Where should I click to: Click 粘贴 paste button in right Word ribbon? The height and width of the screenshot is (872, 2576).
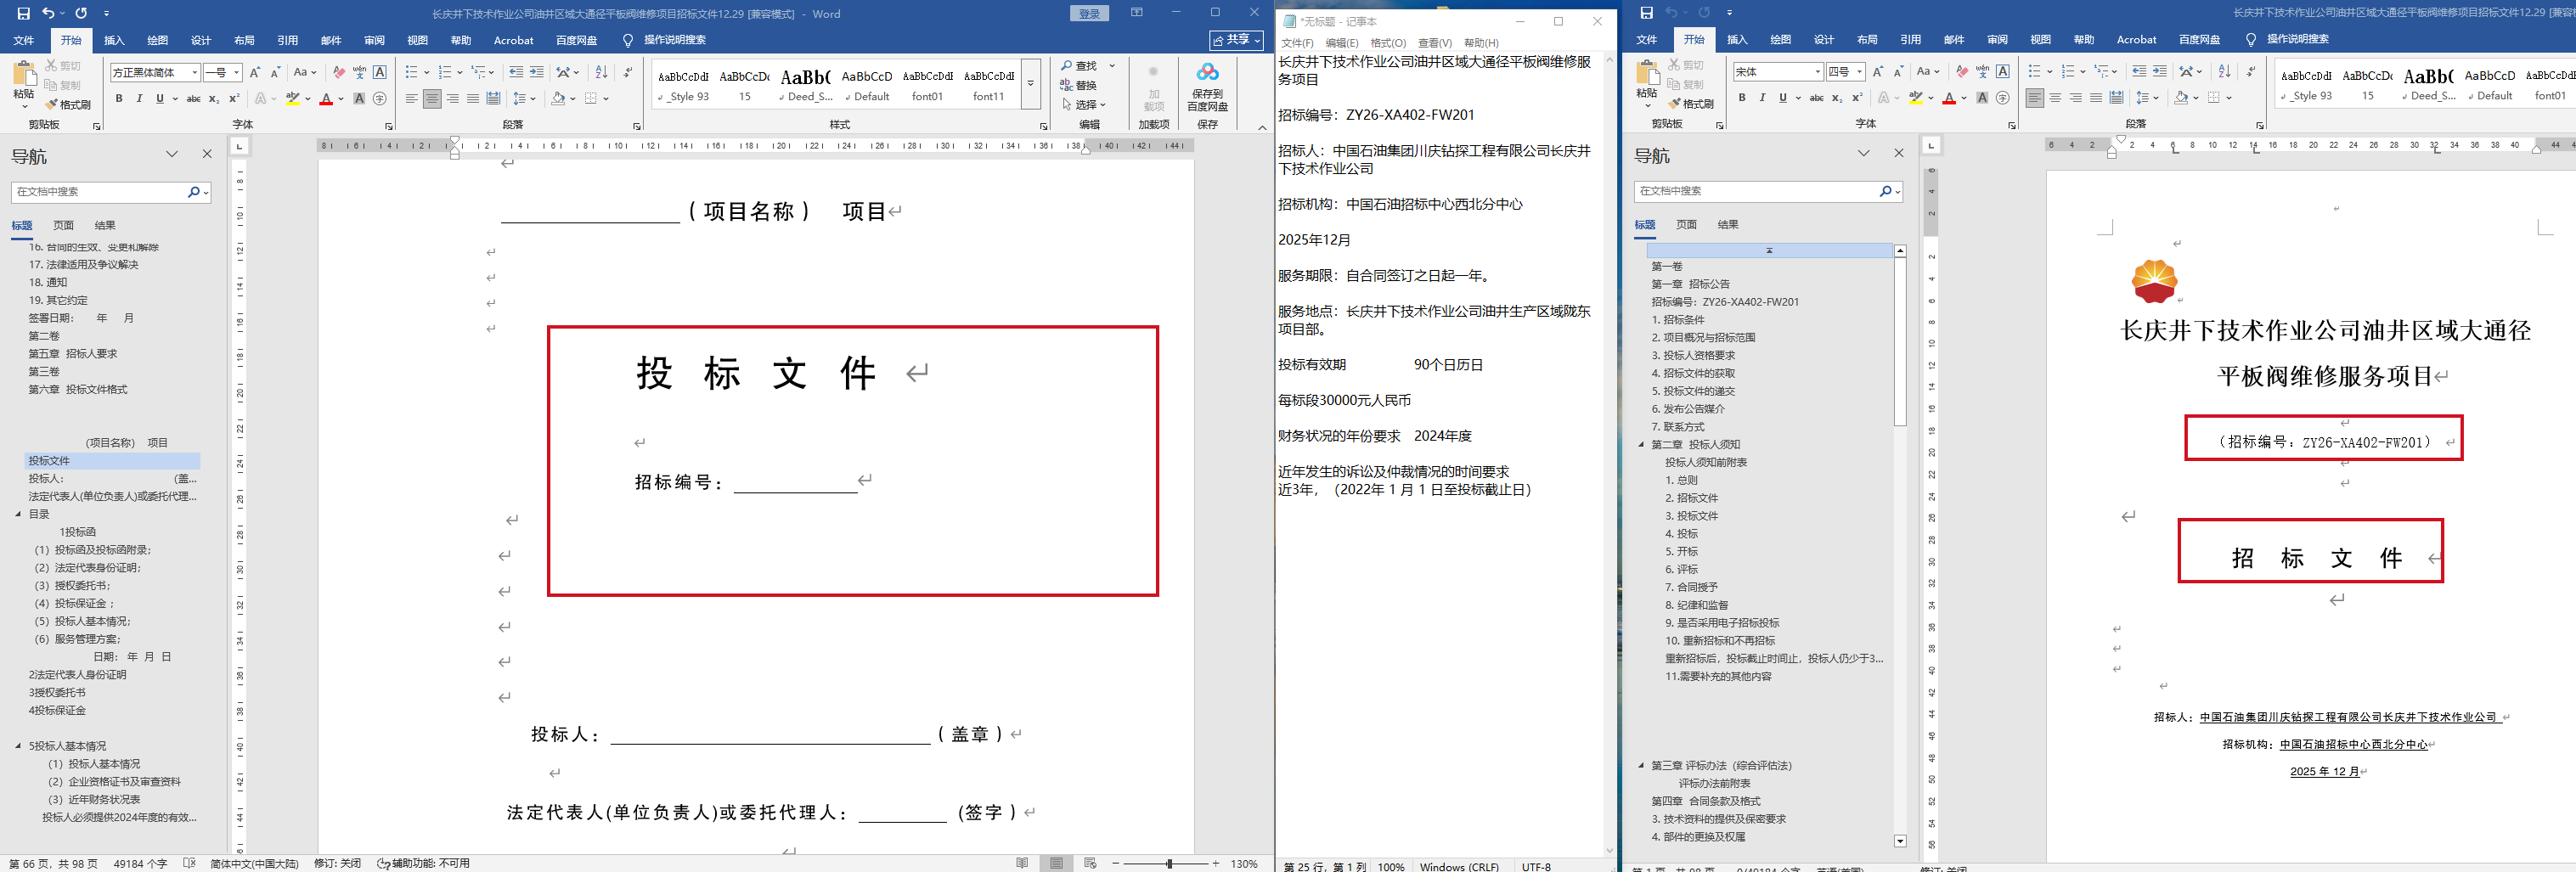point(1646,85)
